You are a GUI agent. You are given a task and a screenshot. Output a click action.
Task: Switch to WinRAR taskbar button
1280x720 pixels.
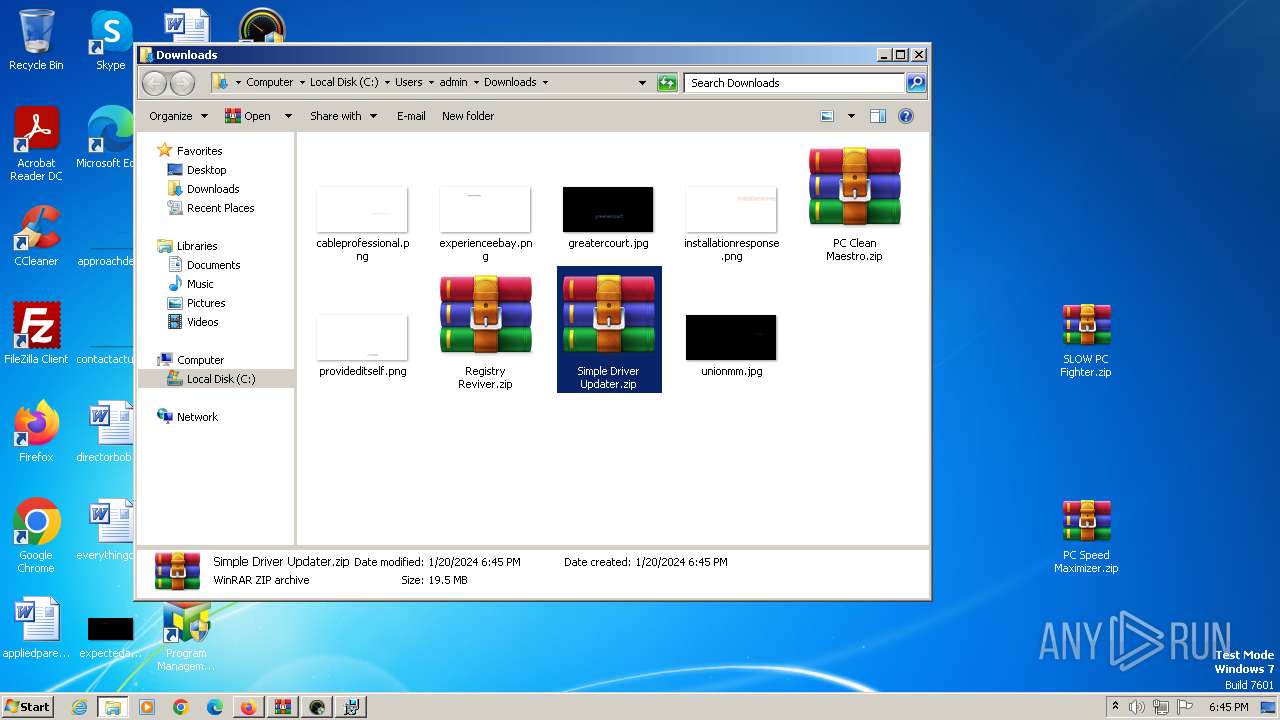(283, 707)
